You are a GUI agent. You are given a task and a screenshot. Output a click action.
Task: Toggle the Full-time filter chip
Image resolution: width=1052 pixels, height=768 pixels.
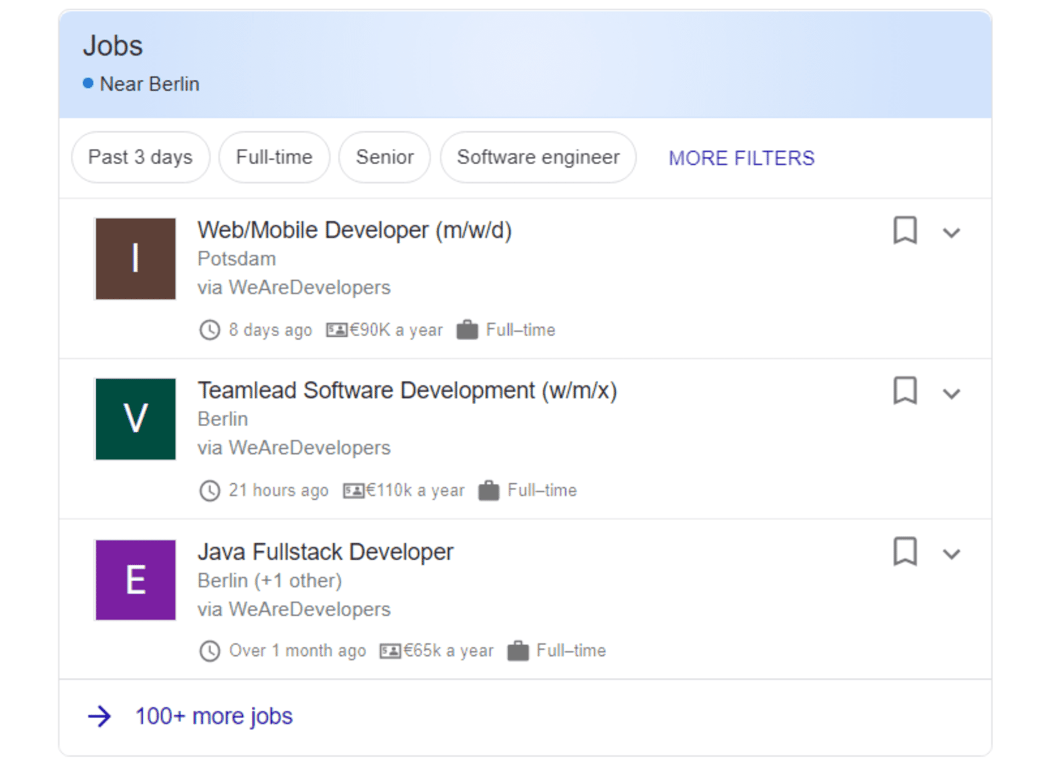[x=274, y=157]
